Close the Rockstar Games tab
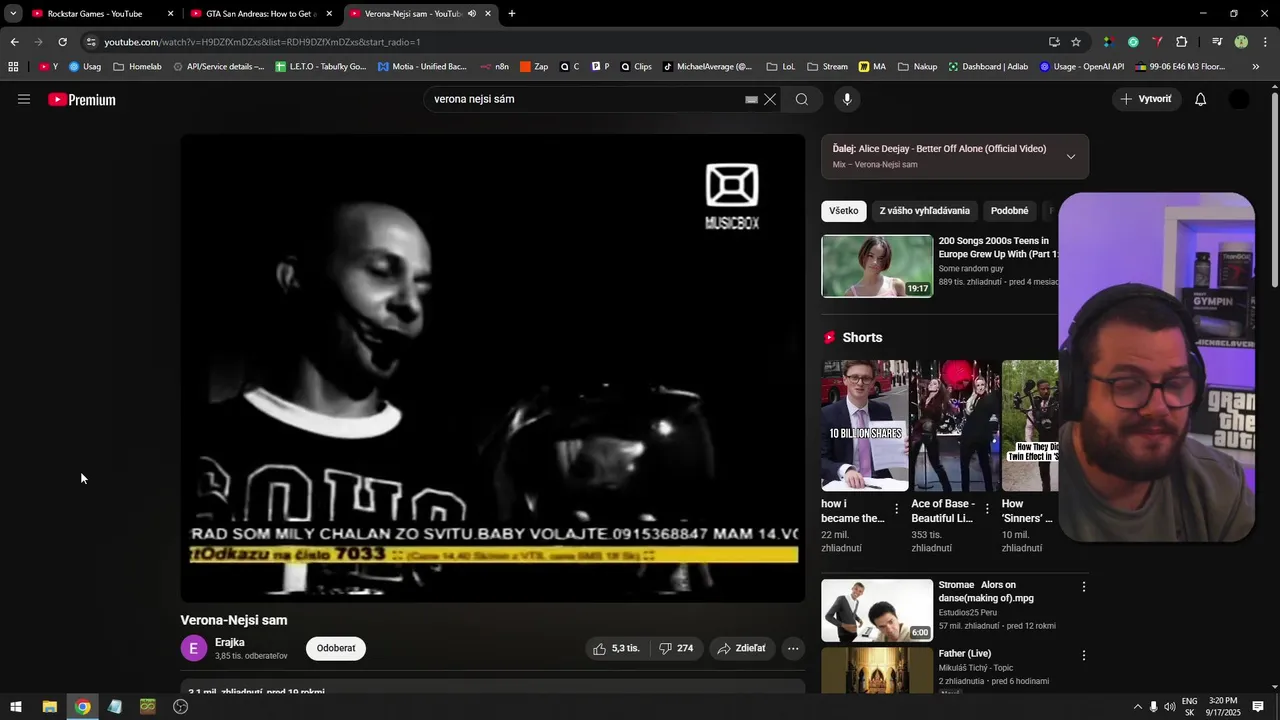The height and width of the screenshot is (720, 1280). 170,14
